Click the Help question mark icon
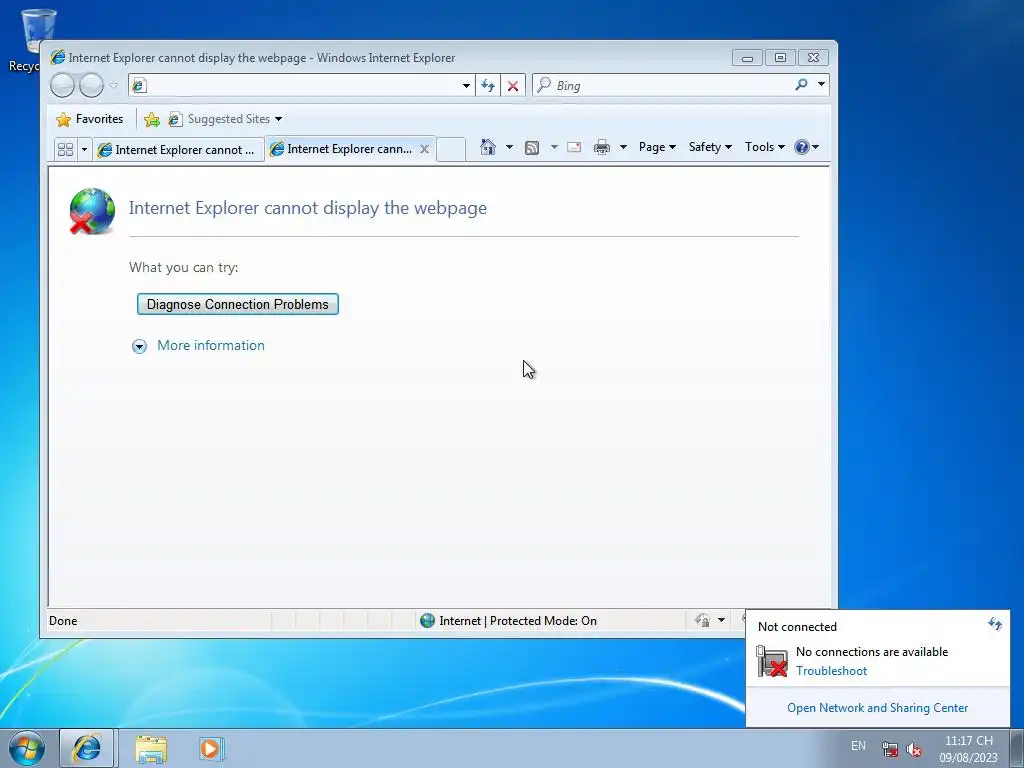This screenshot has height=768, width=1024. [x=802, y=147]
